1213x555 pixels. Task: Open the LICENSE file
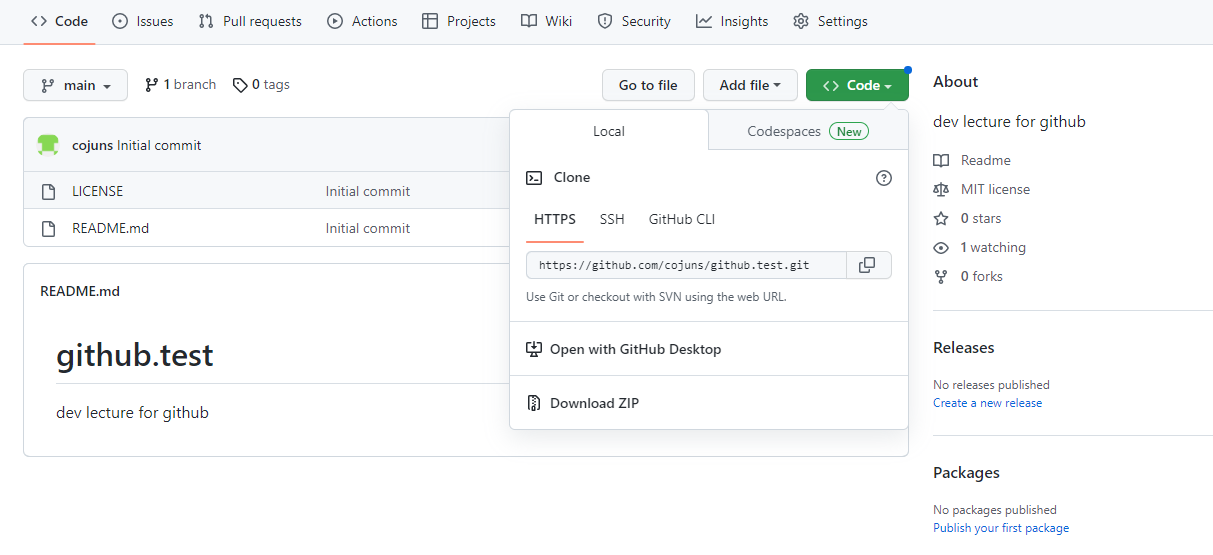click(x=98, y=191)
